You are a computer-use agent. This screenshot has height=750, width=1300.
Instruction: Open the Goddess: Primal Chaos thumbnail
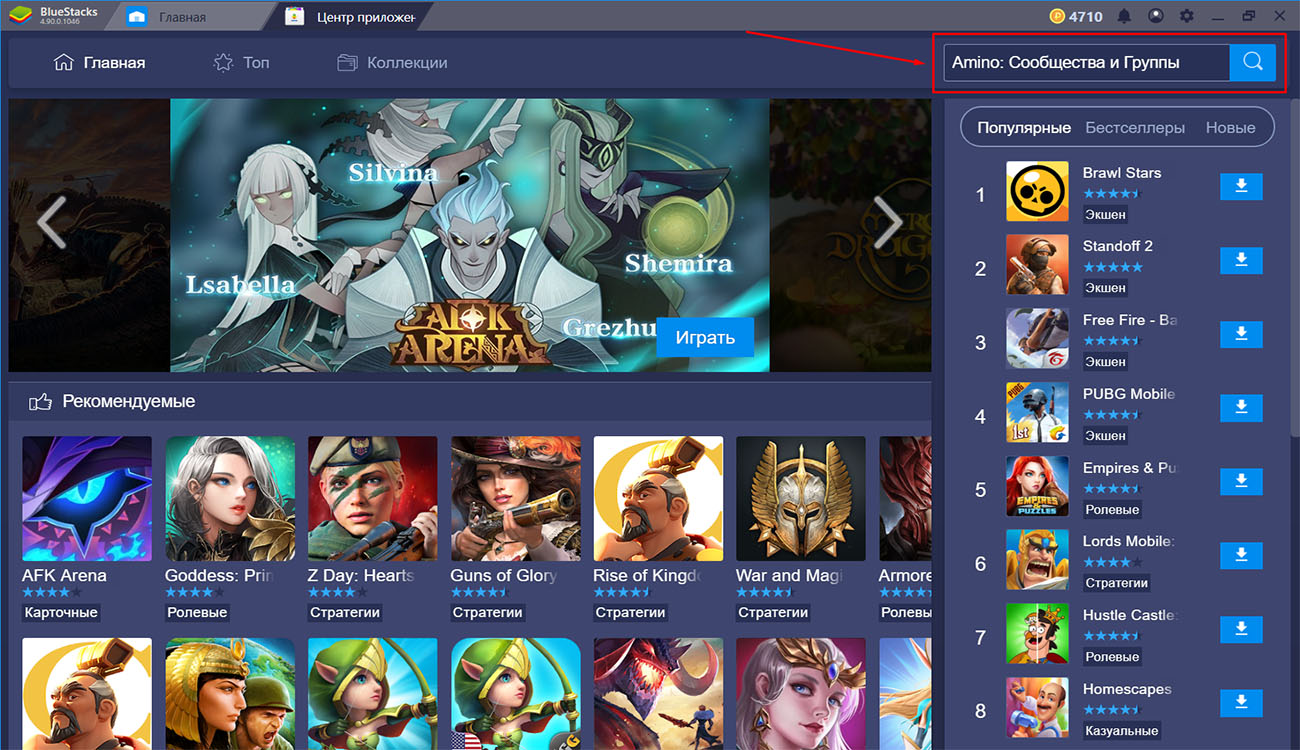[x=230, y=498]
